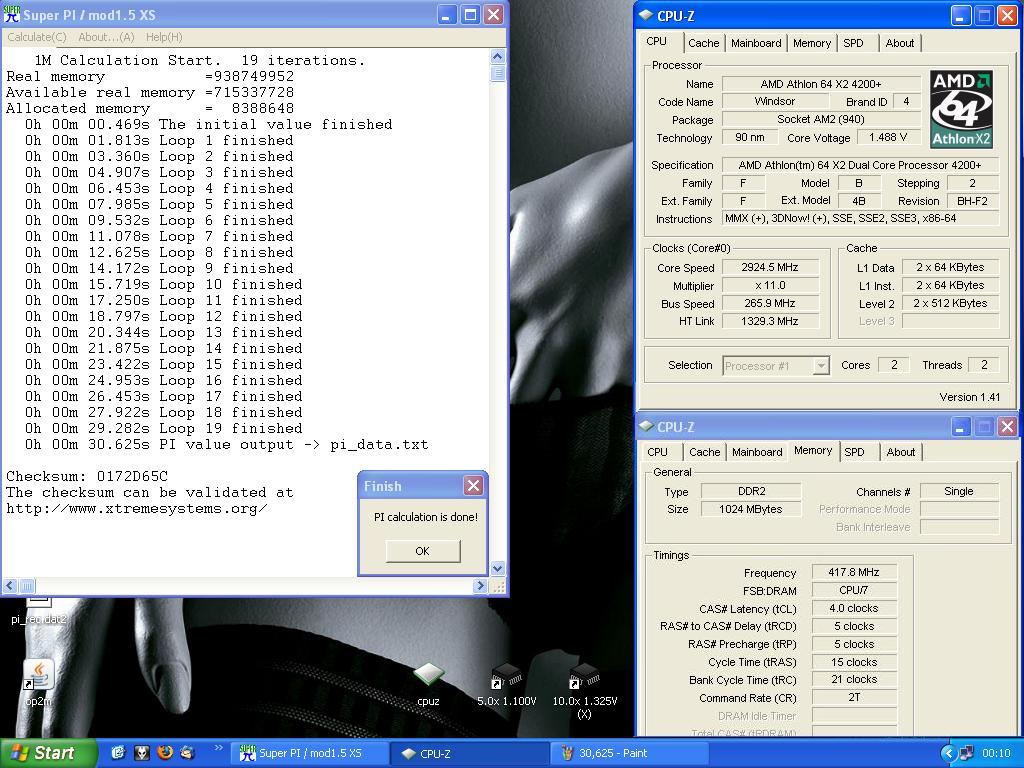Expand the quick launch chevron
This screenshot has height=768, width=1024.
218,748
